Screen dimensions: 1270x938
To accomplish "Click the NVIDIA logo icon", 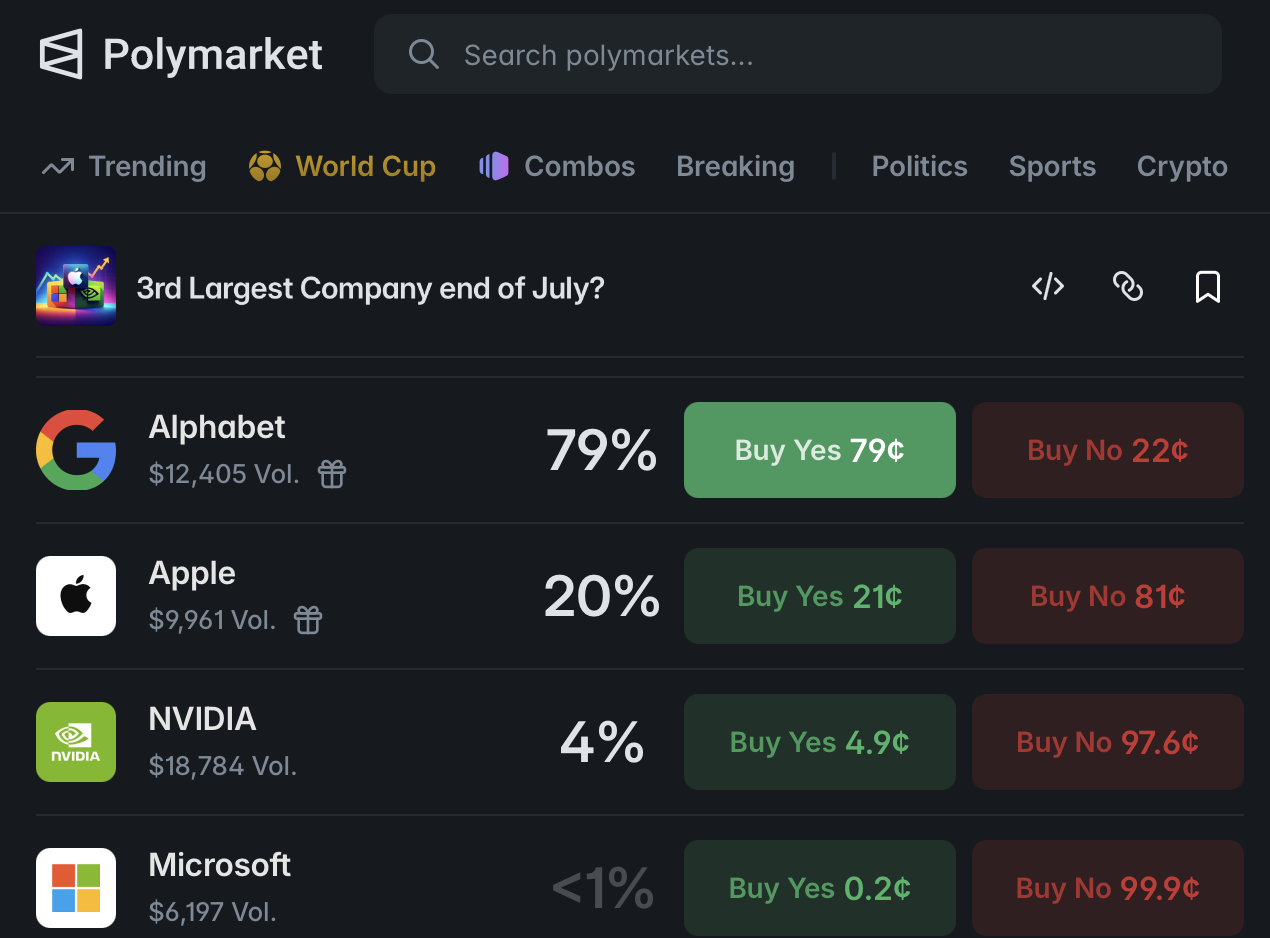I will coord(76,742).
